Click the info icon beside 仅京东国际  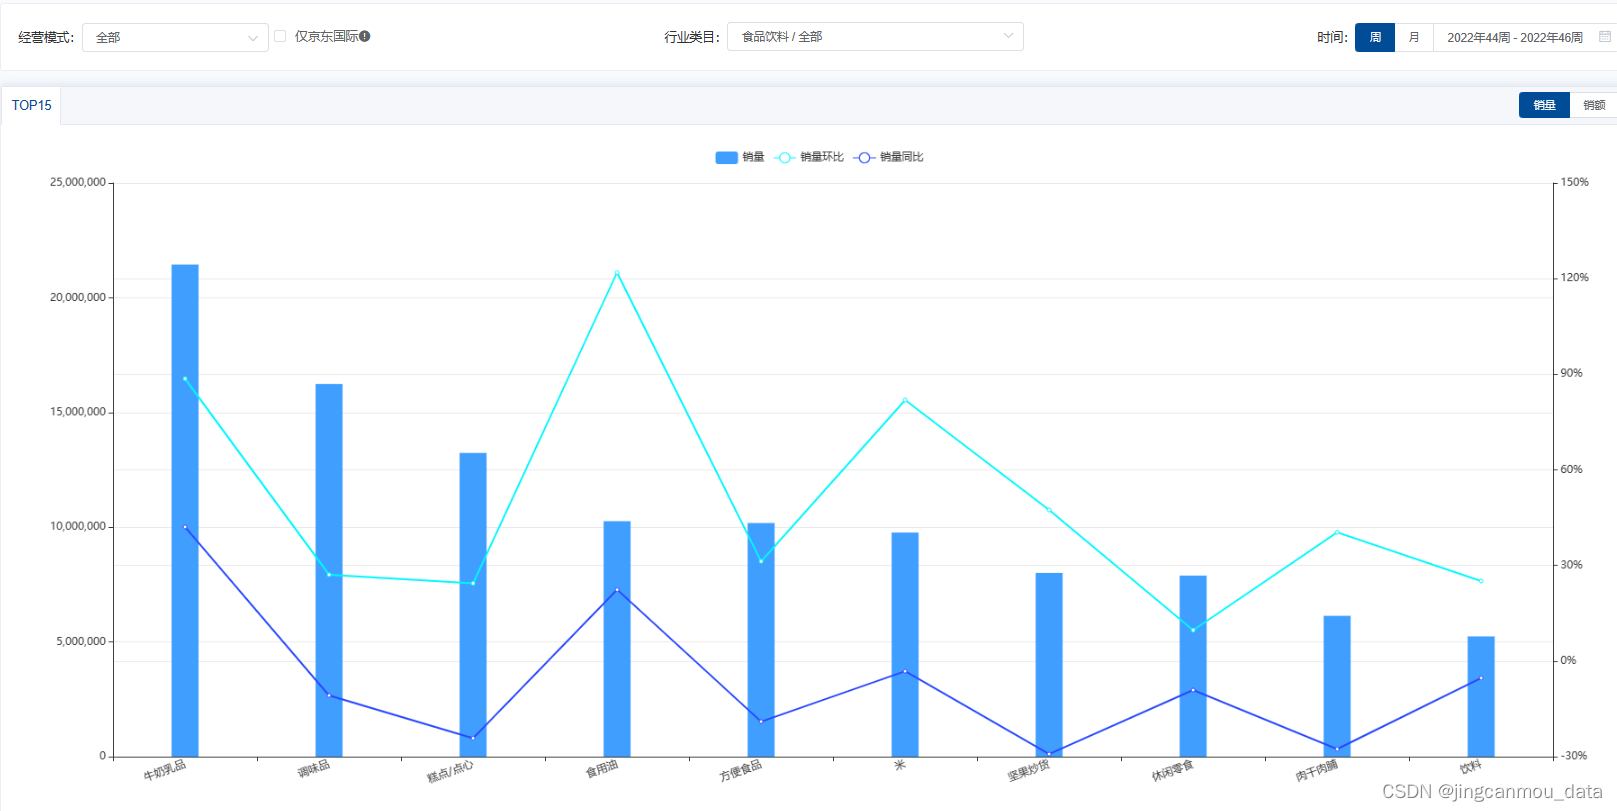365,36
